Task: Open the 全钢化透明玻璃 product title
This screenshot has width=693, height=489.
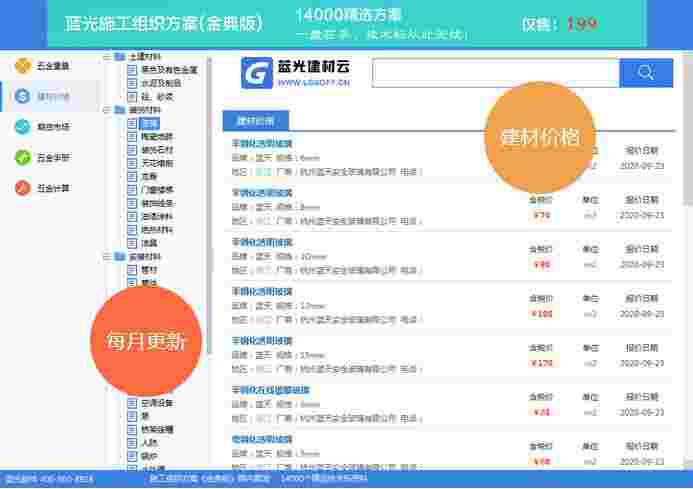Action: pyautogui.click(x=262, y=439)
